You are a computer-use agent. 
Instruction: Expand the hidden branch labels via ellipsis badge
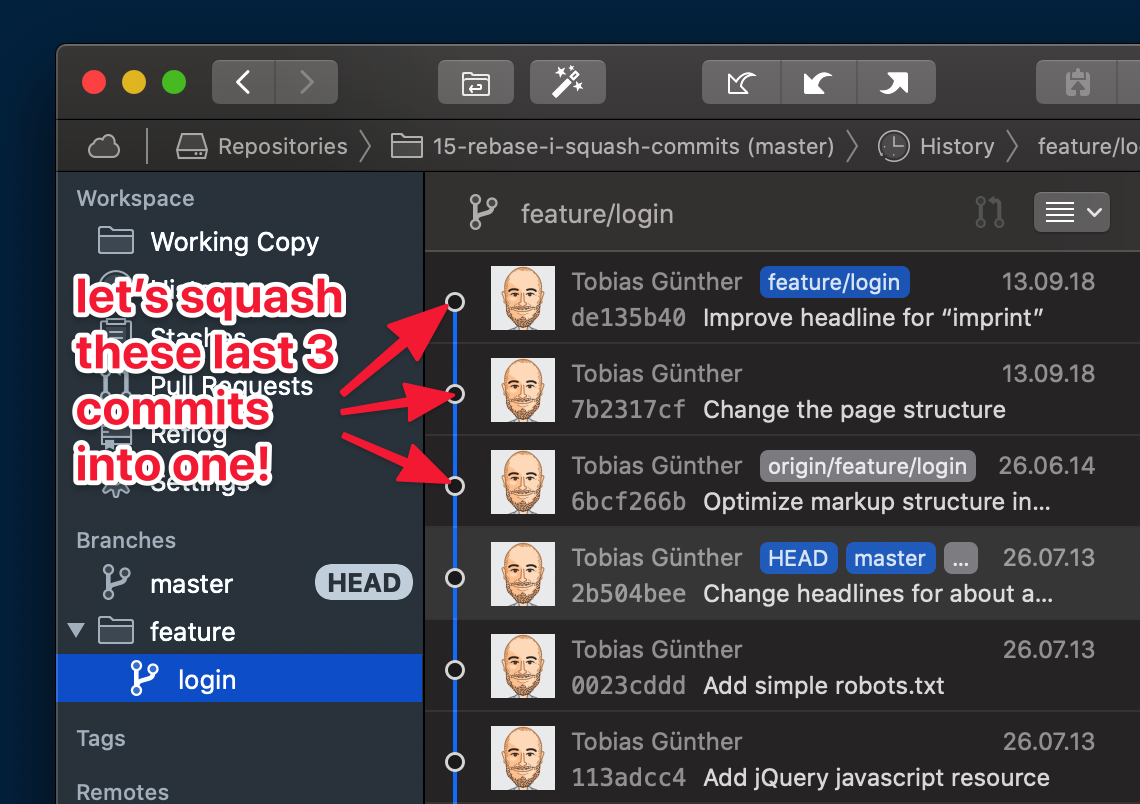960,558
